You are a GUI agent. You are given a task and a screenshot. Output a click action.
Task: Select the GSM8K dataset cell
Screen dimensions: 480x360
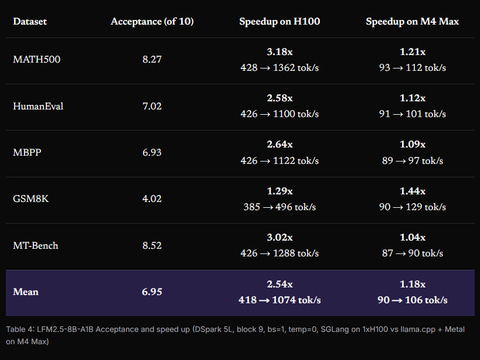[x=31, y=199]
